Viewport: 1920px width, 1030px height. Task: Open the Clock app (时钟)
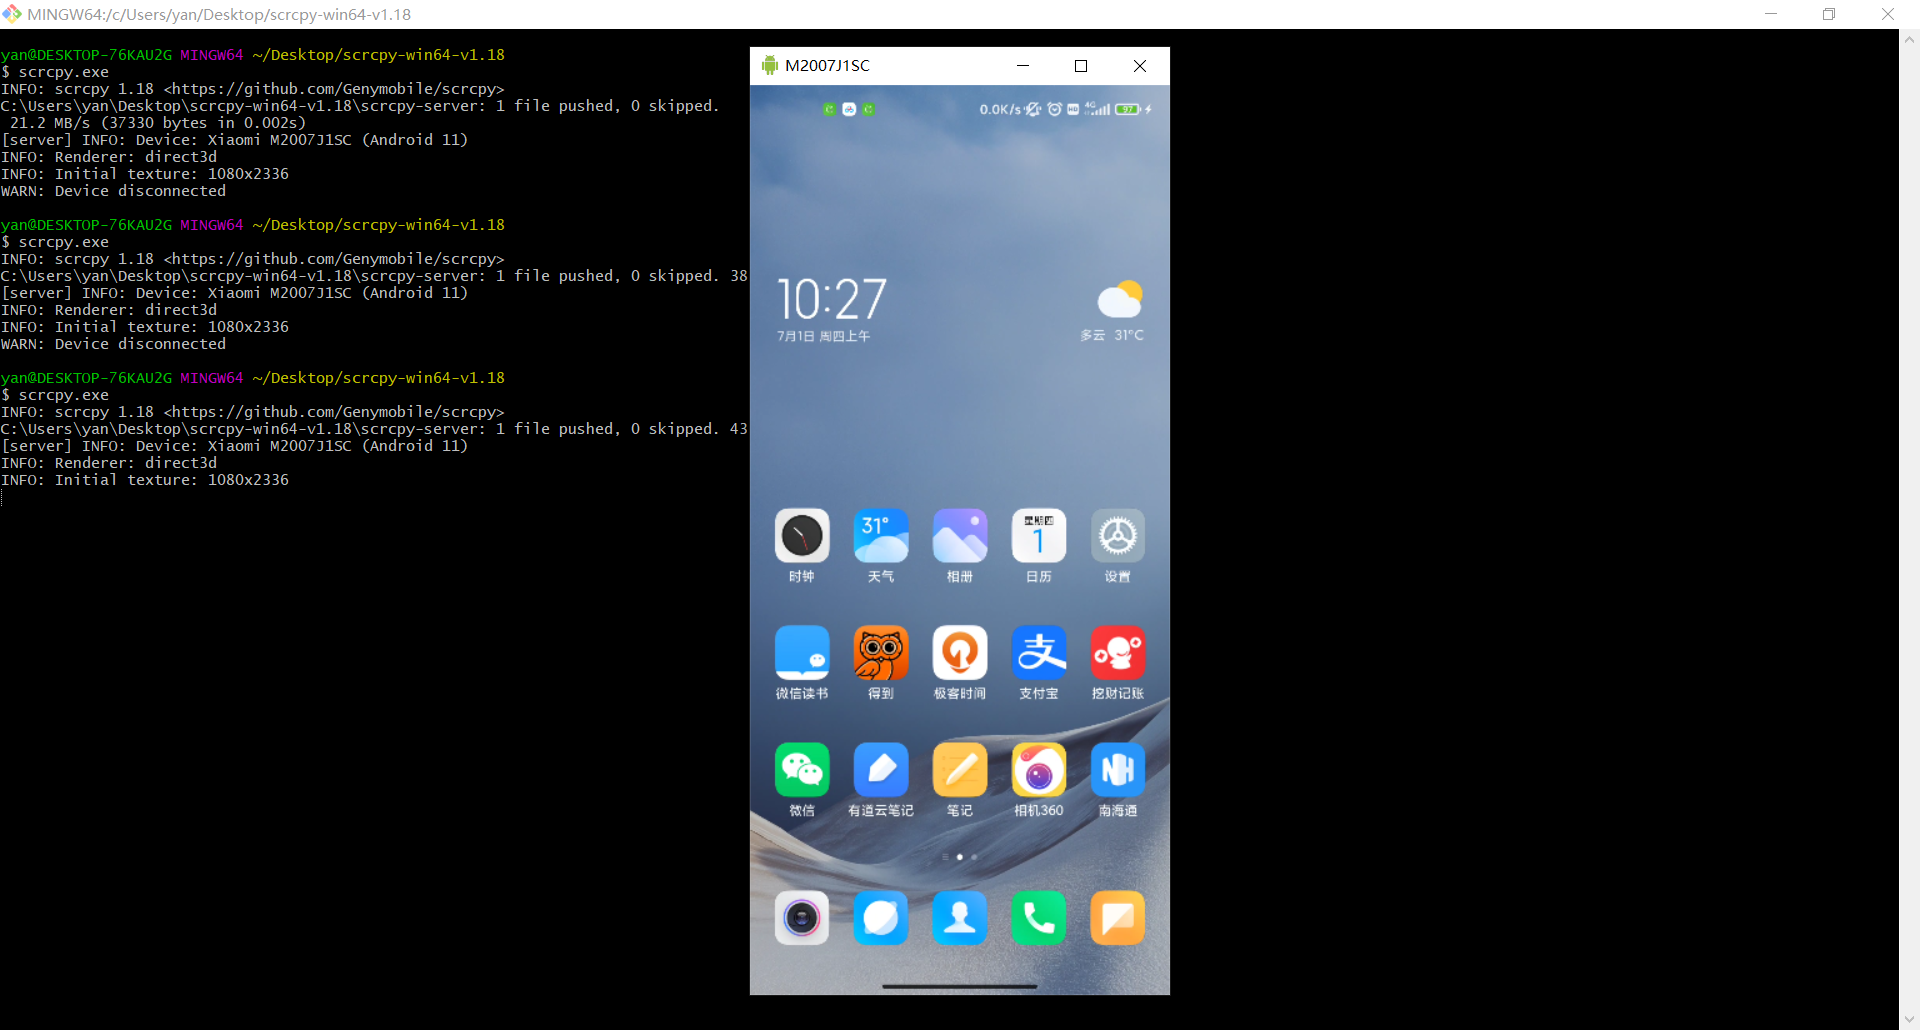point(801,537)
